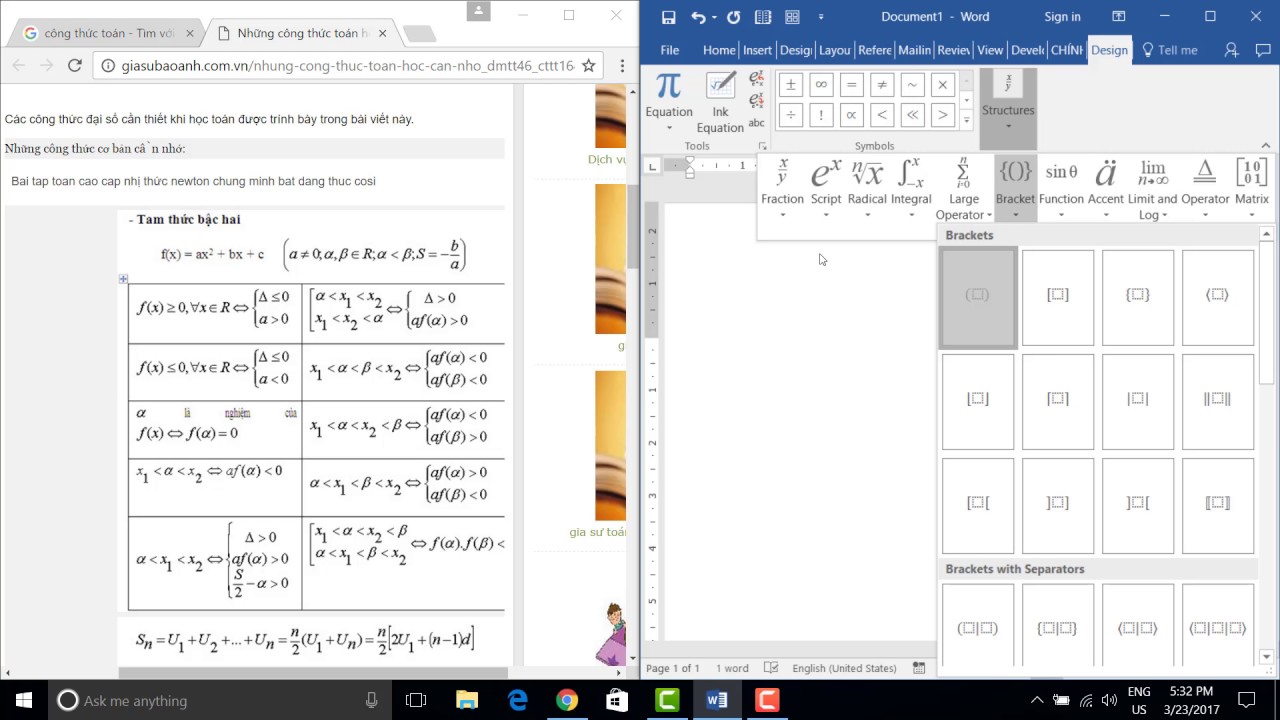The width and height of the screenshot is (1280, 720).
Task: Save the Word document
Action: pos(668,17)
